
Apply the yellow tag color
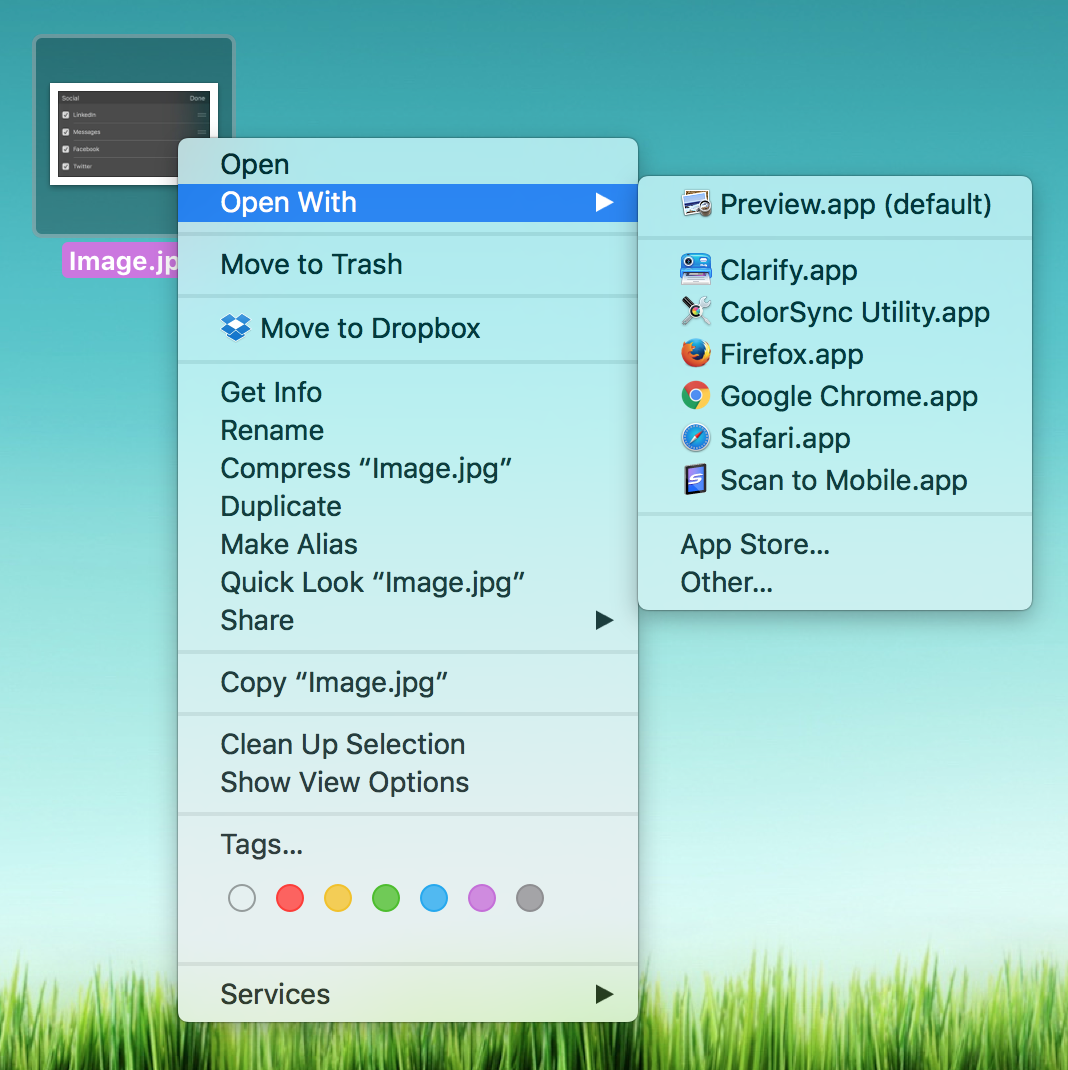(338, 898)
